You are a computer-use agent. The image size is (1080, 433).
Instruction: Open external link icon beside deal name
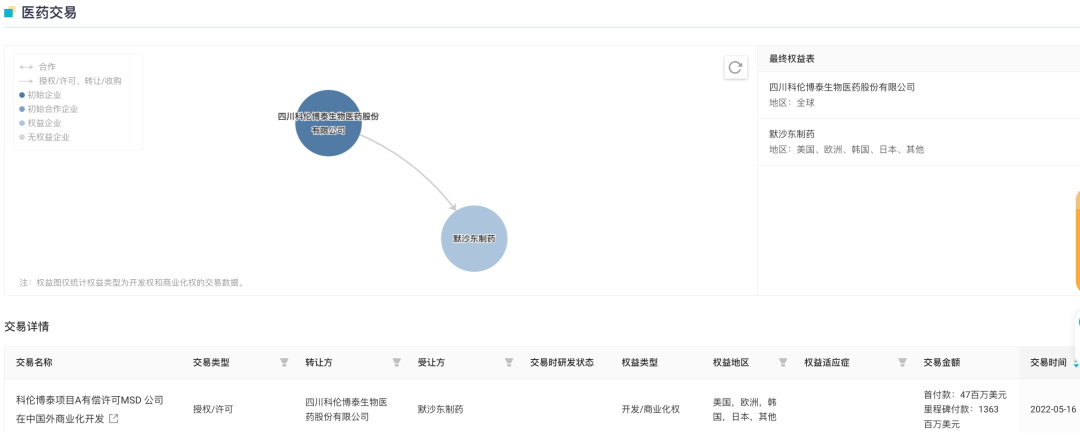tap(114, 419)
